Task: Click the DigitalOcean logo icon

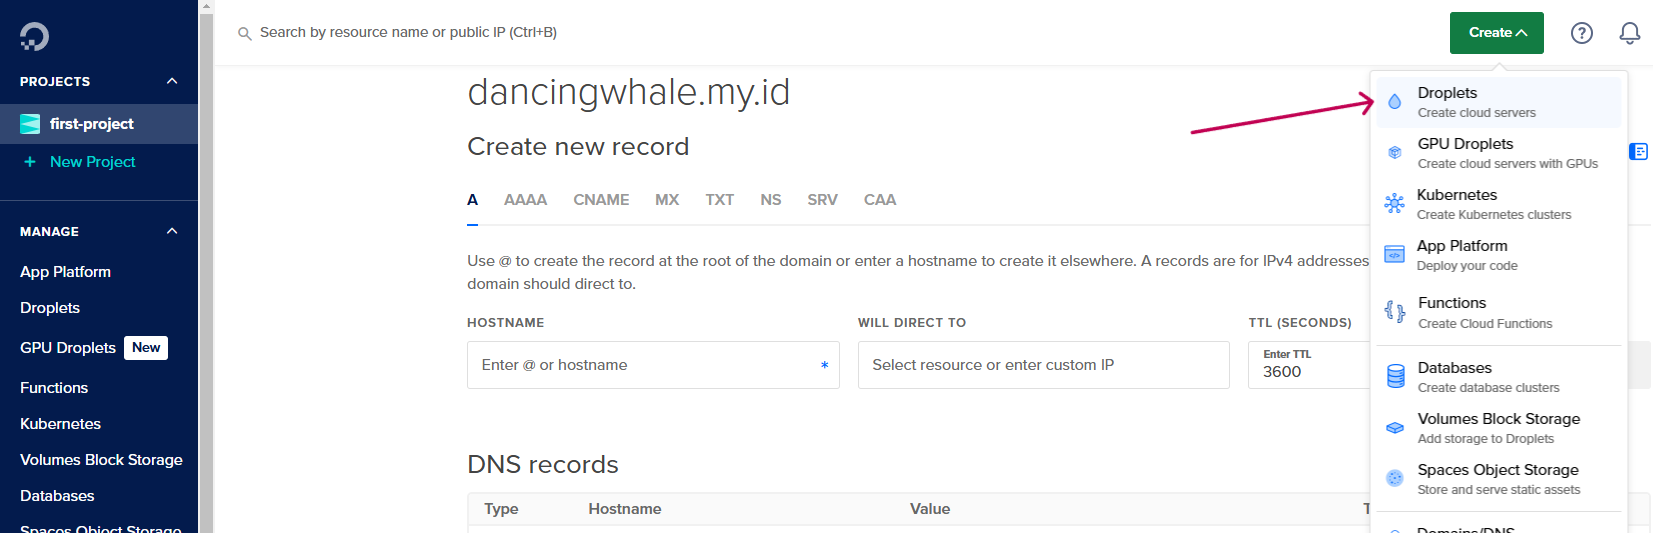Action: click(34, 37)
